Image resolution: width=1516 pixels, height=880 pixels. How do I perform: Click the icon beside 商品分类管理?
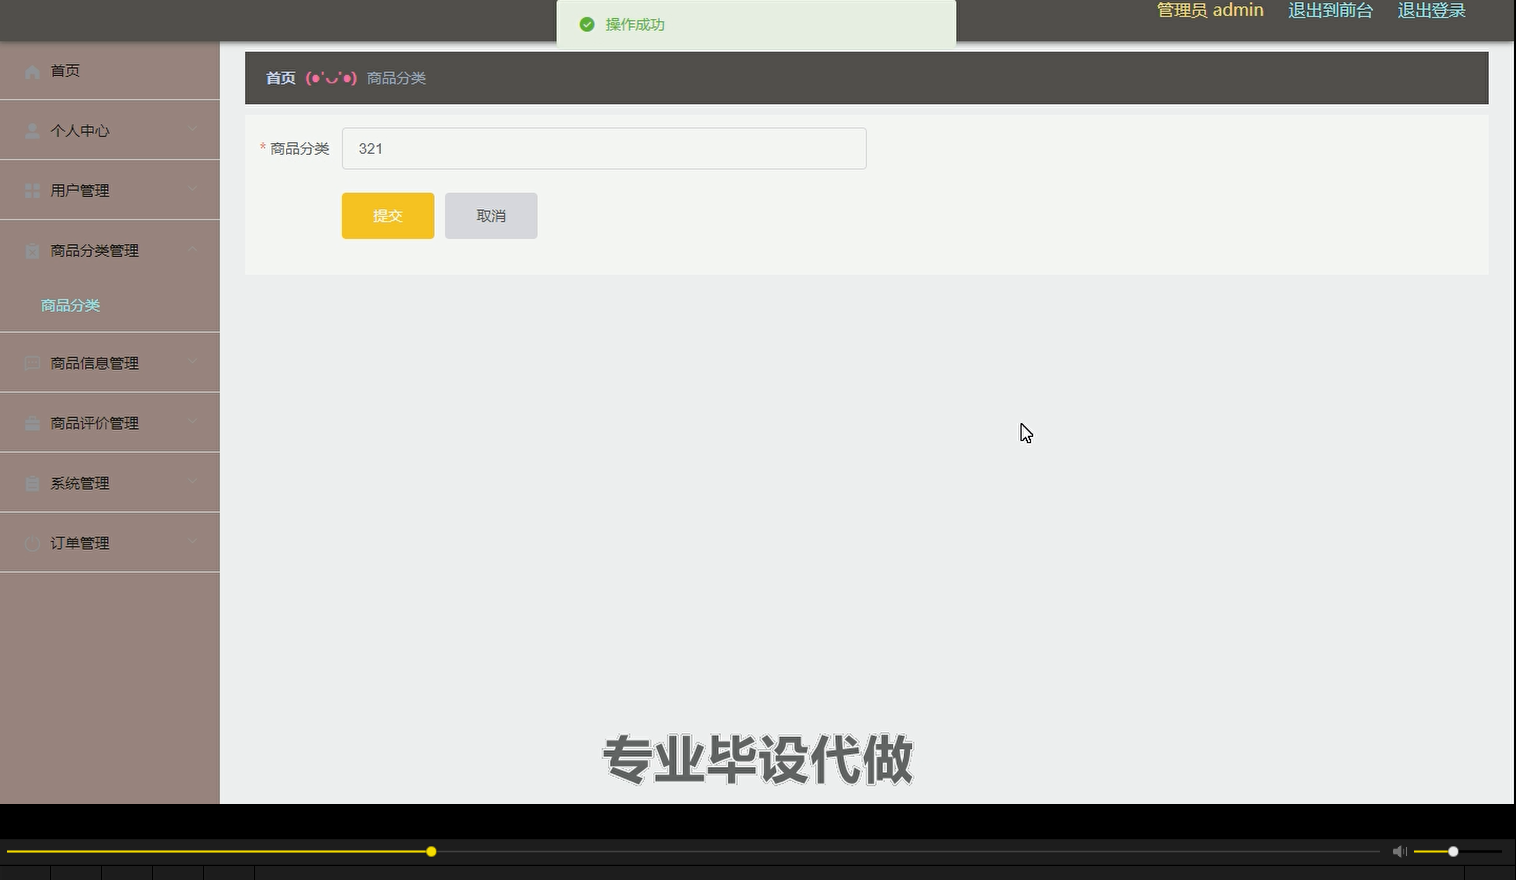click(x=31, y=250)
